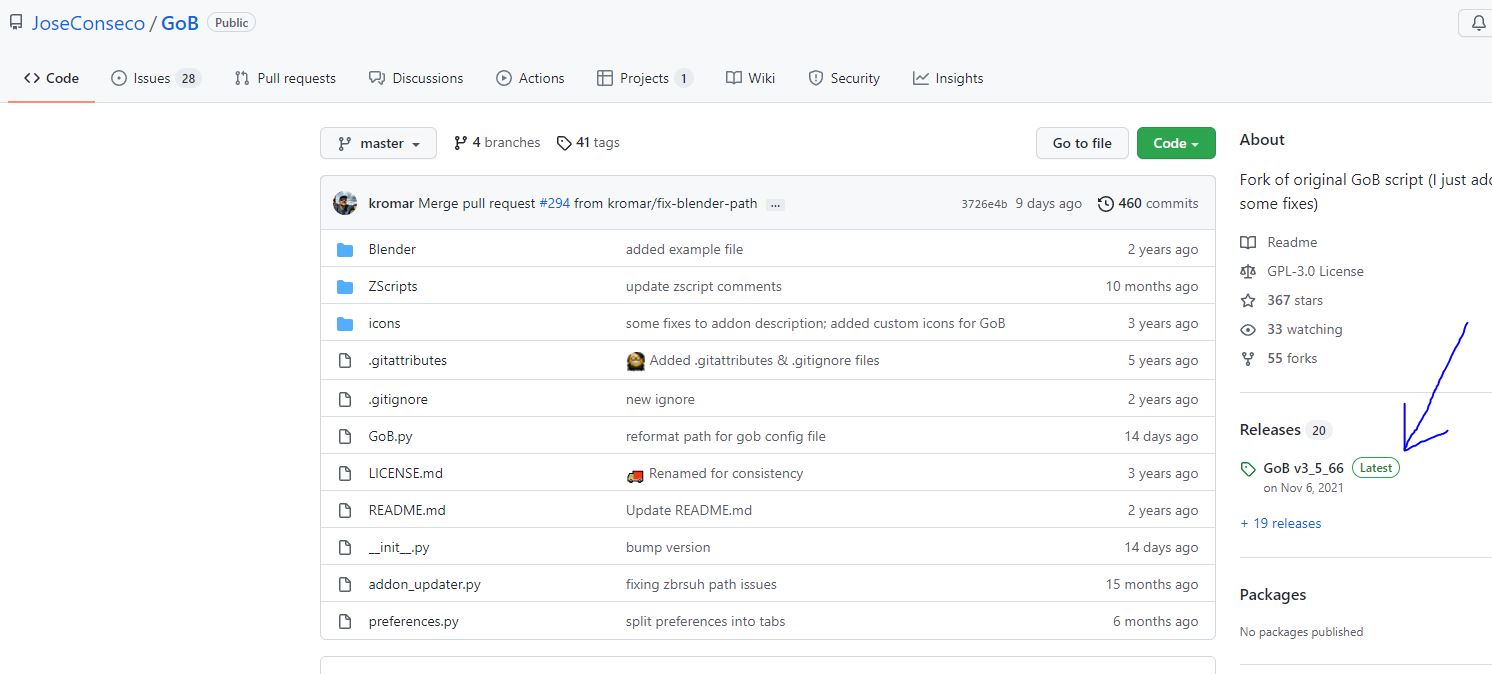
Task: Click the Releases tag icon
Action: 1247,467
